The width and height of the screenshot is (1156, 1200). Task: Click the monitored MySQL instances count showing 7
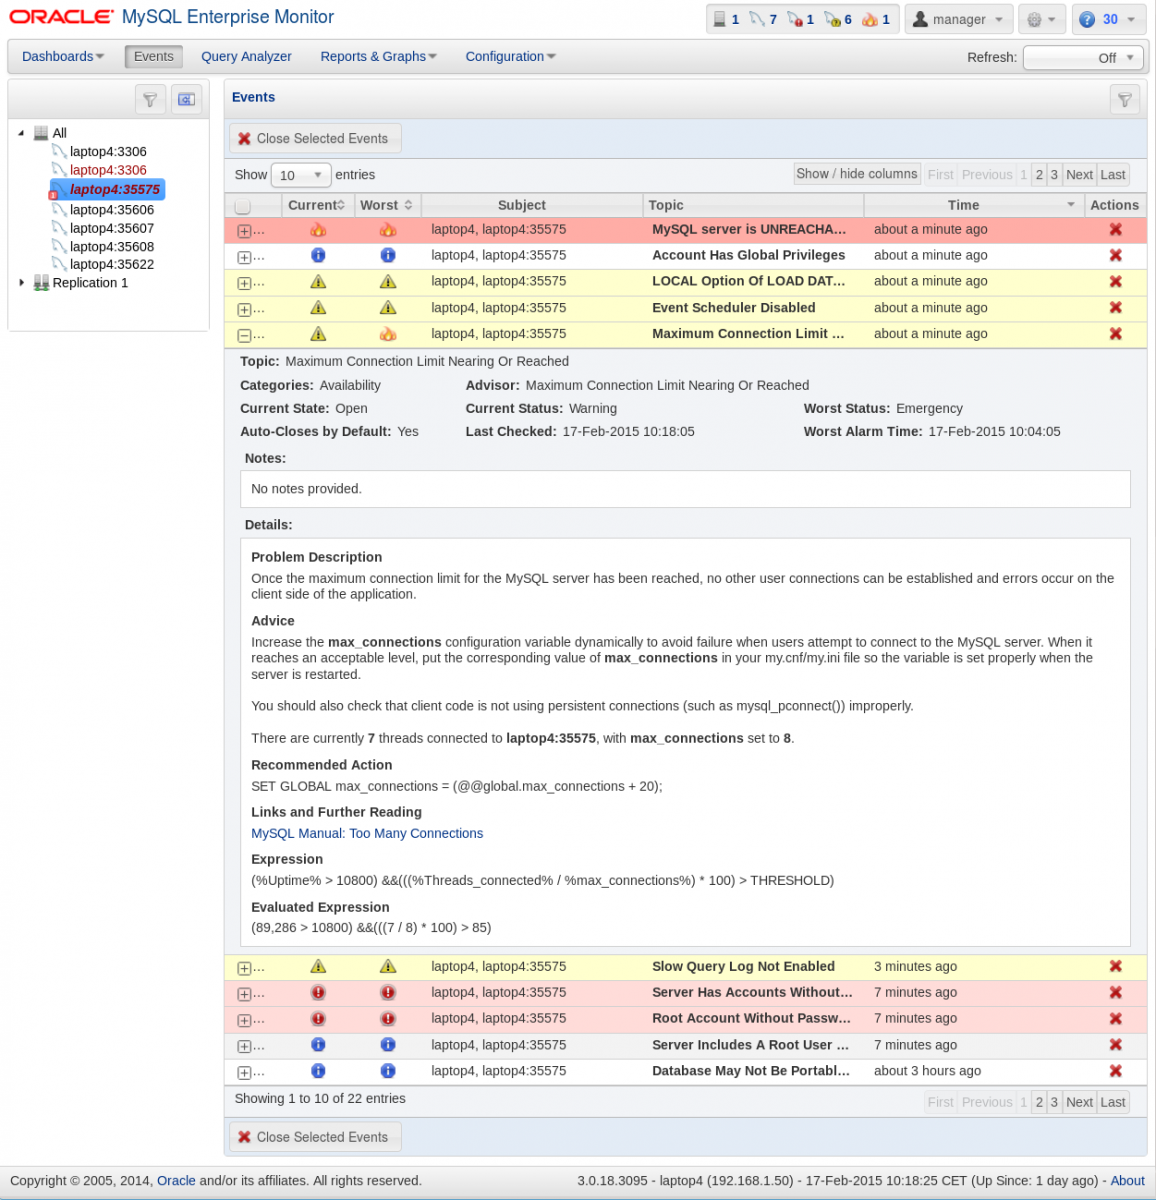point(763,19)
